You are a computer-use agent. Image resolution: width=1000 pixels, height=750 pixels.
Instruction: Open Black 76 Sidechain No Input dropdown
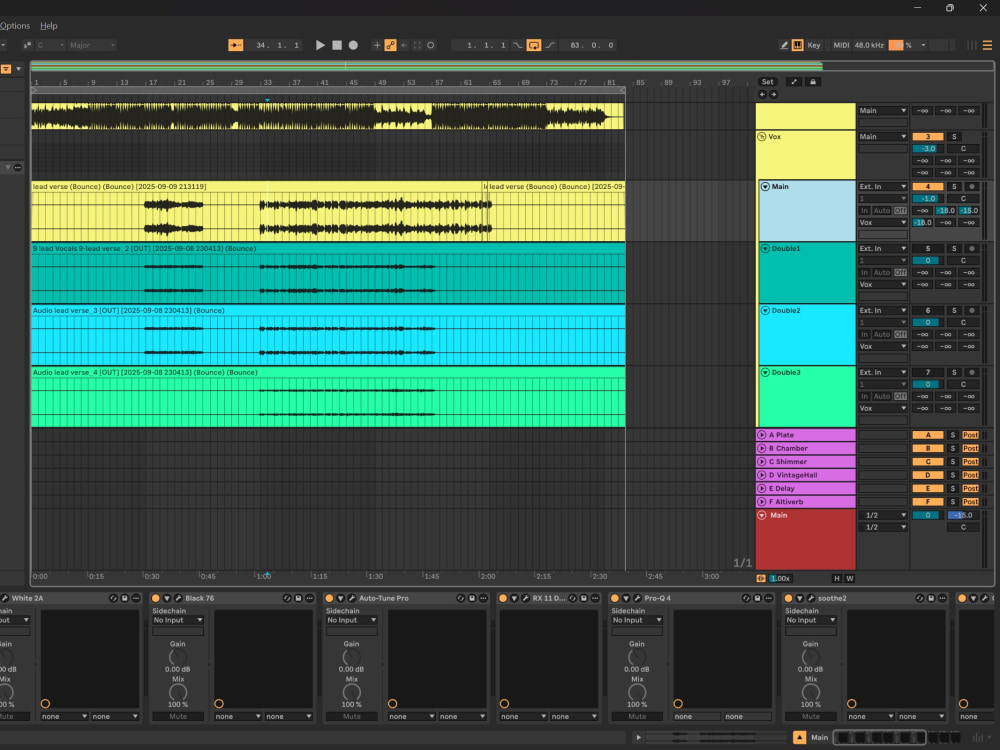coord(178,620)
